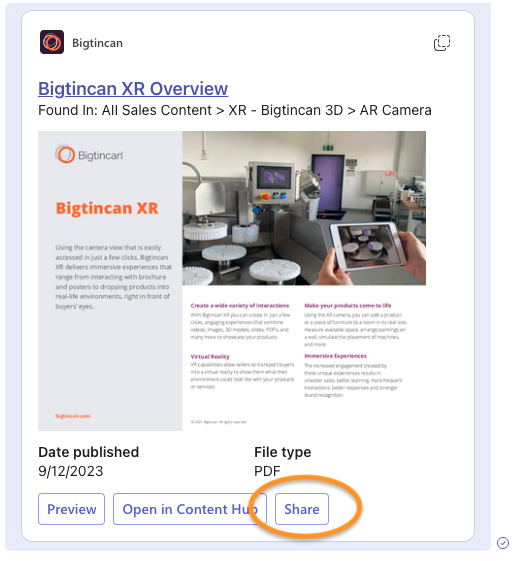The height and width of the screenshot is (561, 523).
Task: Open the Bigtincan XR Overview link
Action: tap(133, 88)
